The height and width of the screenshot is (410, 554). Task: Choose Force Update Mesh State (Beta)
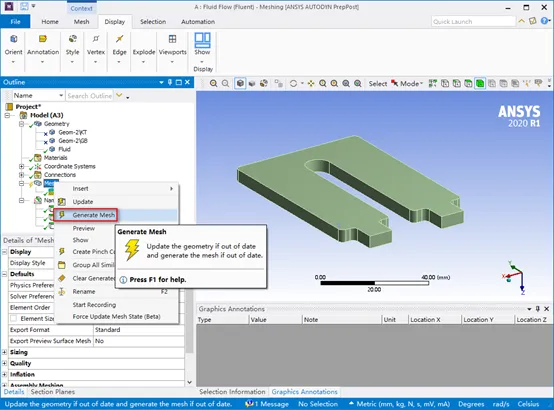coord(117,317)
